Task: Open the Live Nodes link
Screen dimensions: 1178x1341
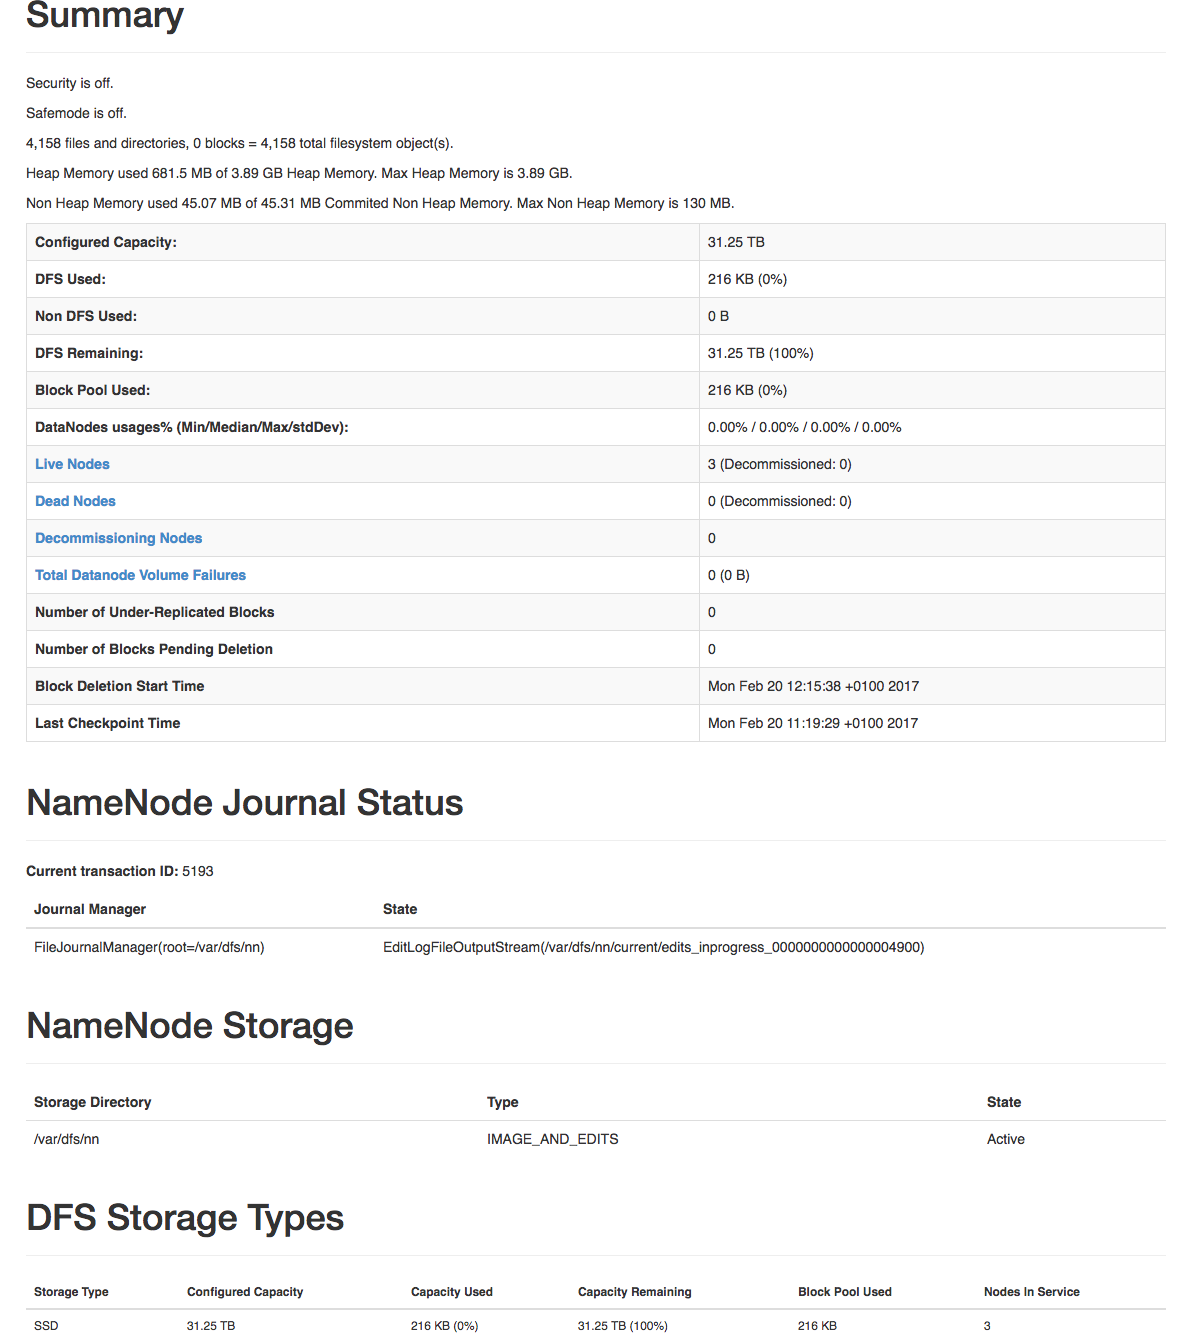Action: pyautogui.click(x=71, y=464)
